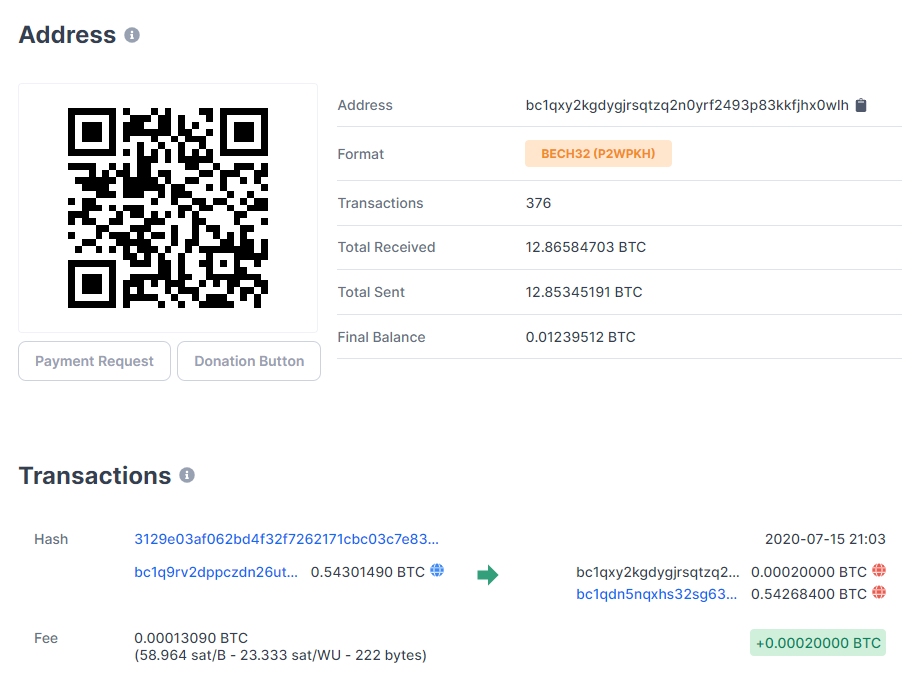
Task: Click the transactions count 376
Action: [538, 203]
